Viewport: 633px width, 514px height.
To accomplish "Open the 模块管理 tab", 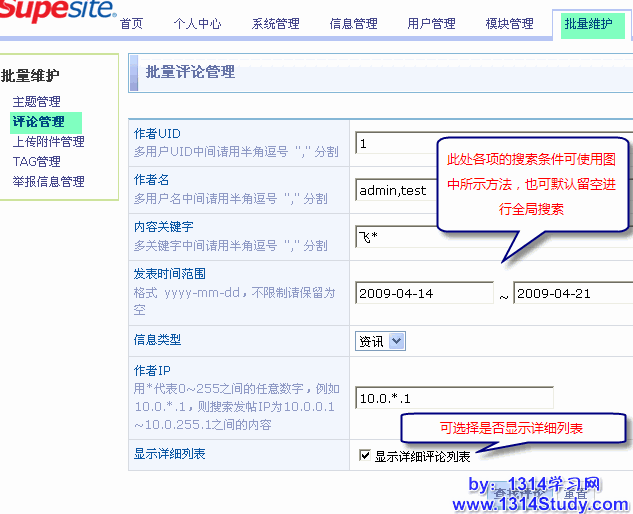I will (509, 24).
